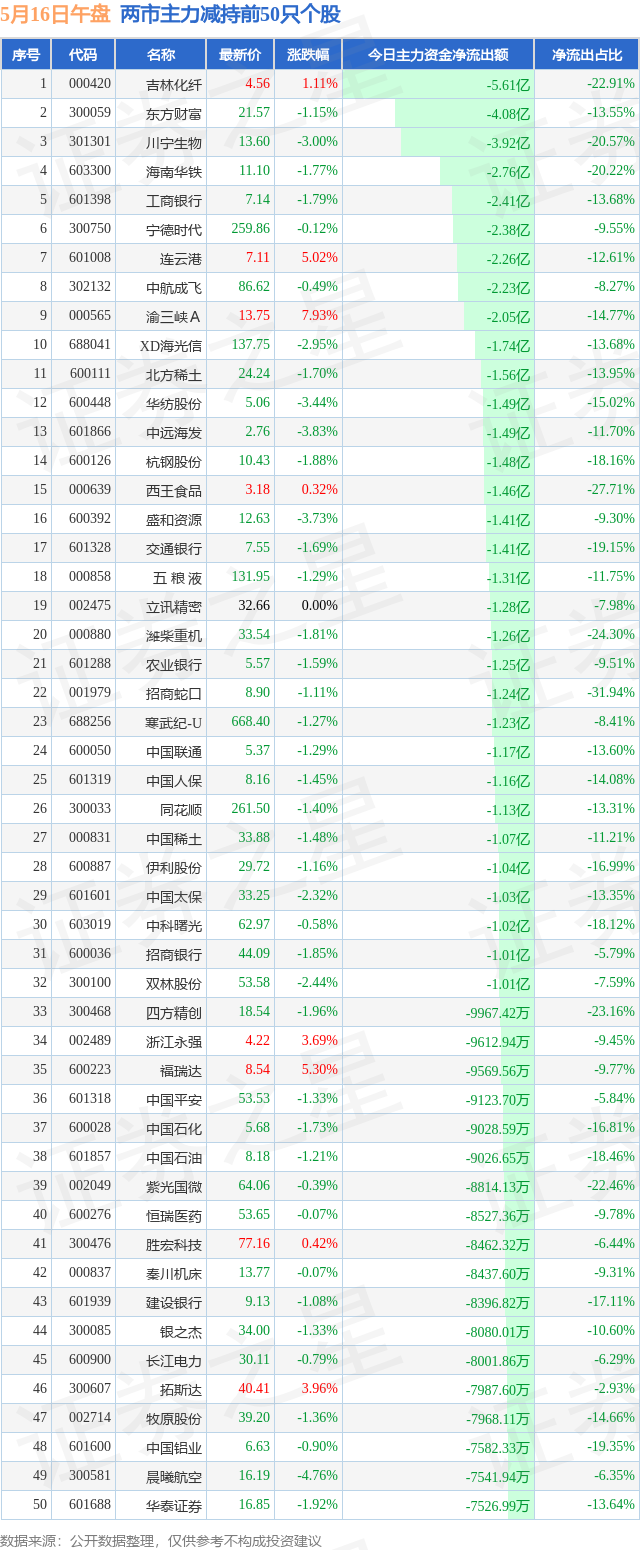Click stock code 600448
Screen dimensions: 640x1550
click(90, 403)
